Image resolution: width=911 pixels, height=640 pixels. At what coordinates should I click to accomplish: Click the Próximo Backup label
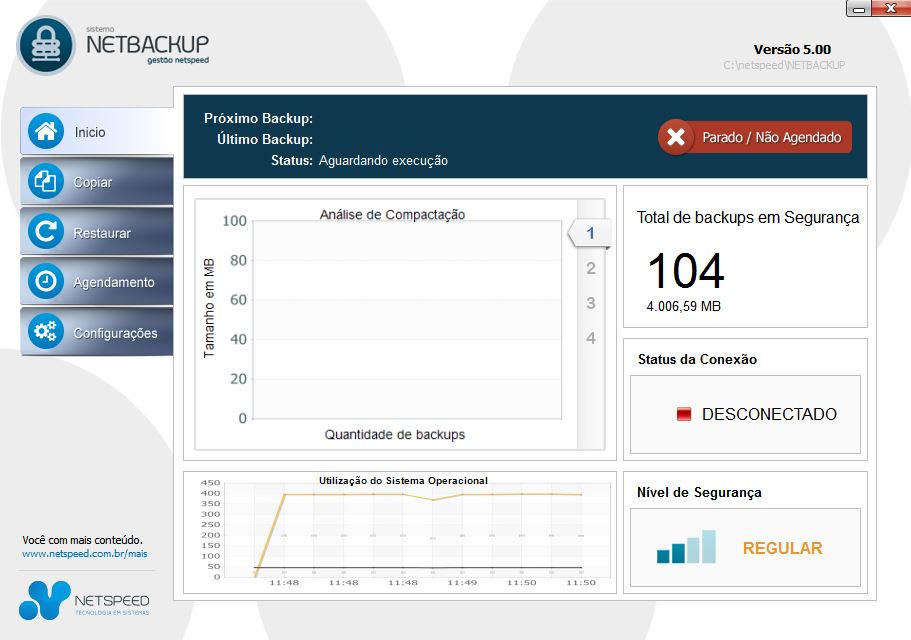tap(259, 118)
